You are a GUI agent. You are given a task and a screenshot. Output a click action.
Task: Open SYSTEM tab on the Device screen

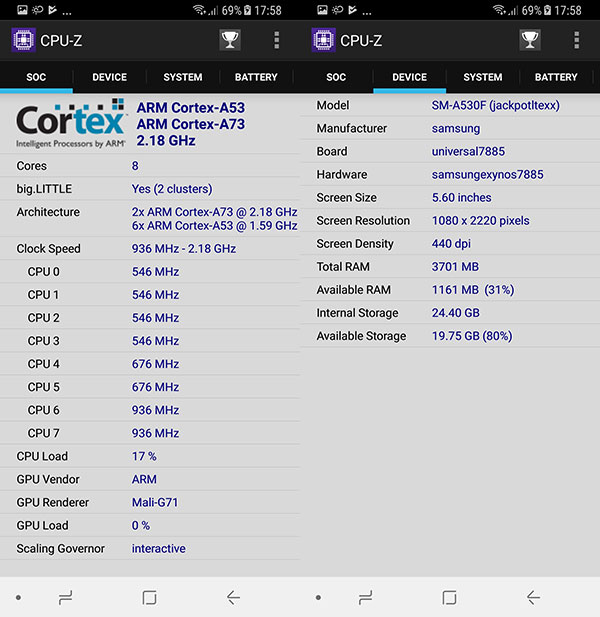pyautogui.click(x=482, y=77)
